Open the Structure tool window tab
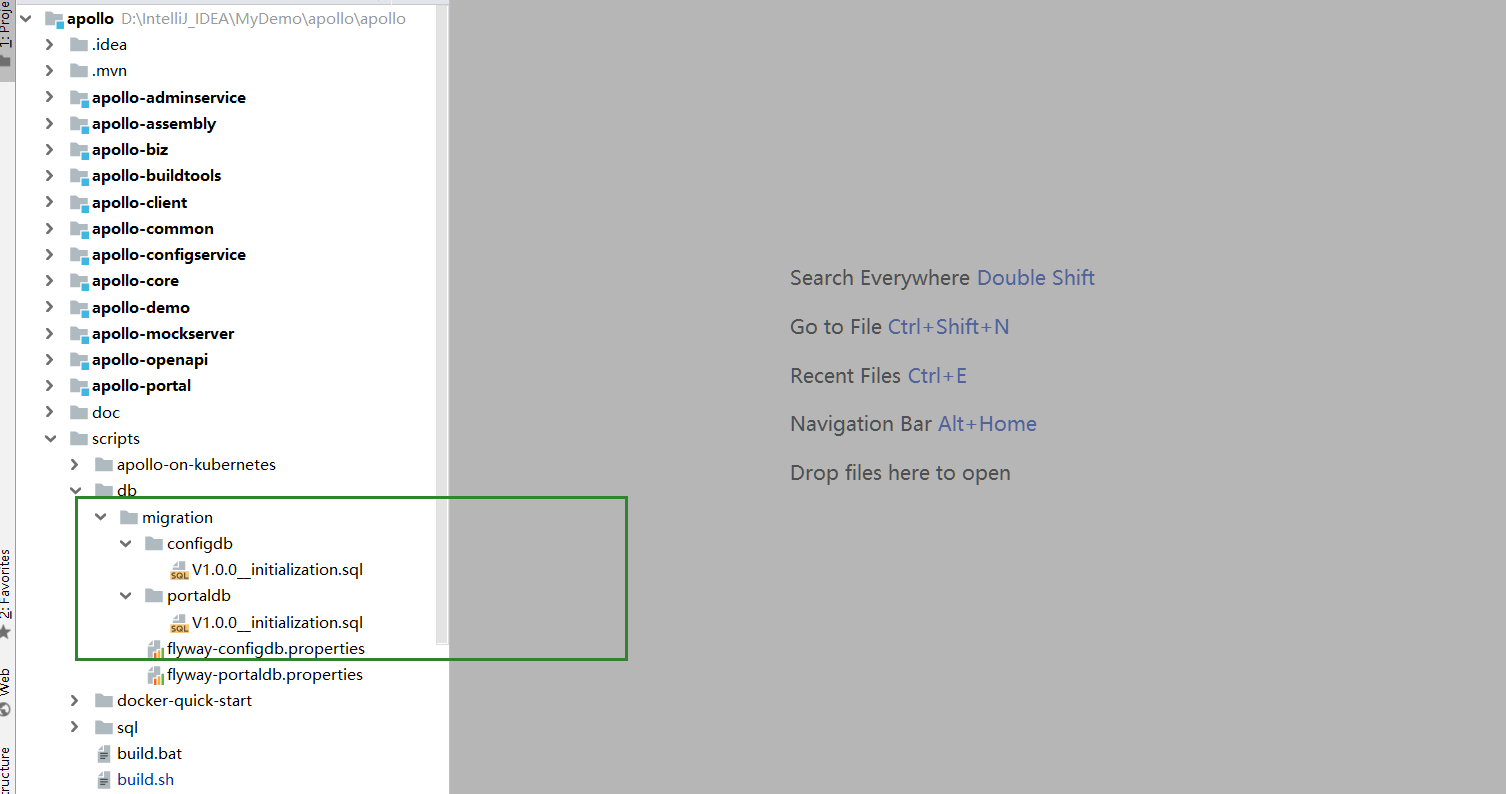This screenshot has width=1506, height=794. pos(6,768)
